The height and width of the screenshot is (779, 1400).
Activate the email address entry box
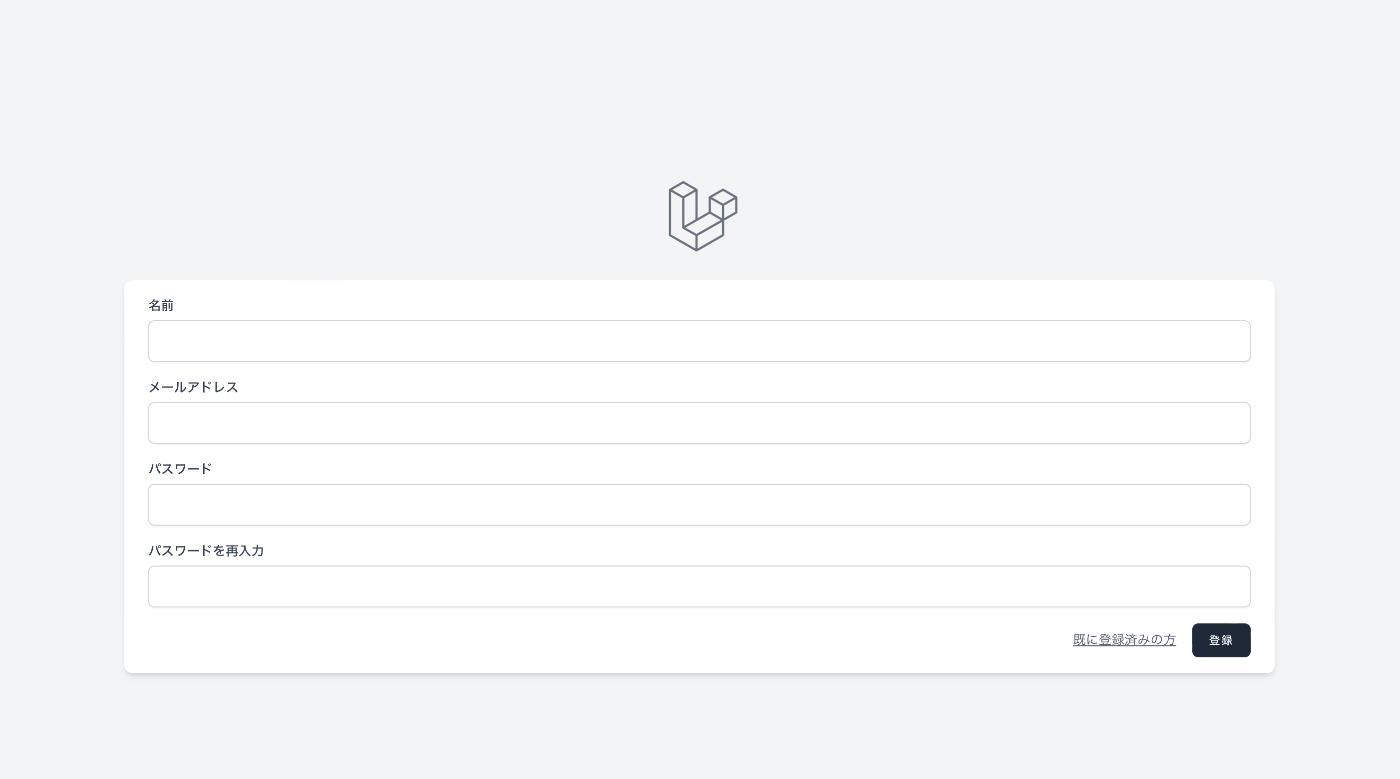tap(699, 423)
